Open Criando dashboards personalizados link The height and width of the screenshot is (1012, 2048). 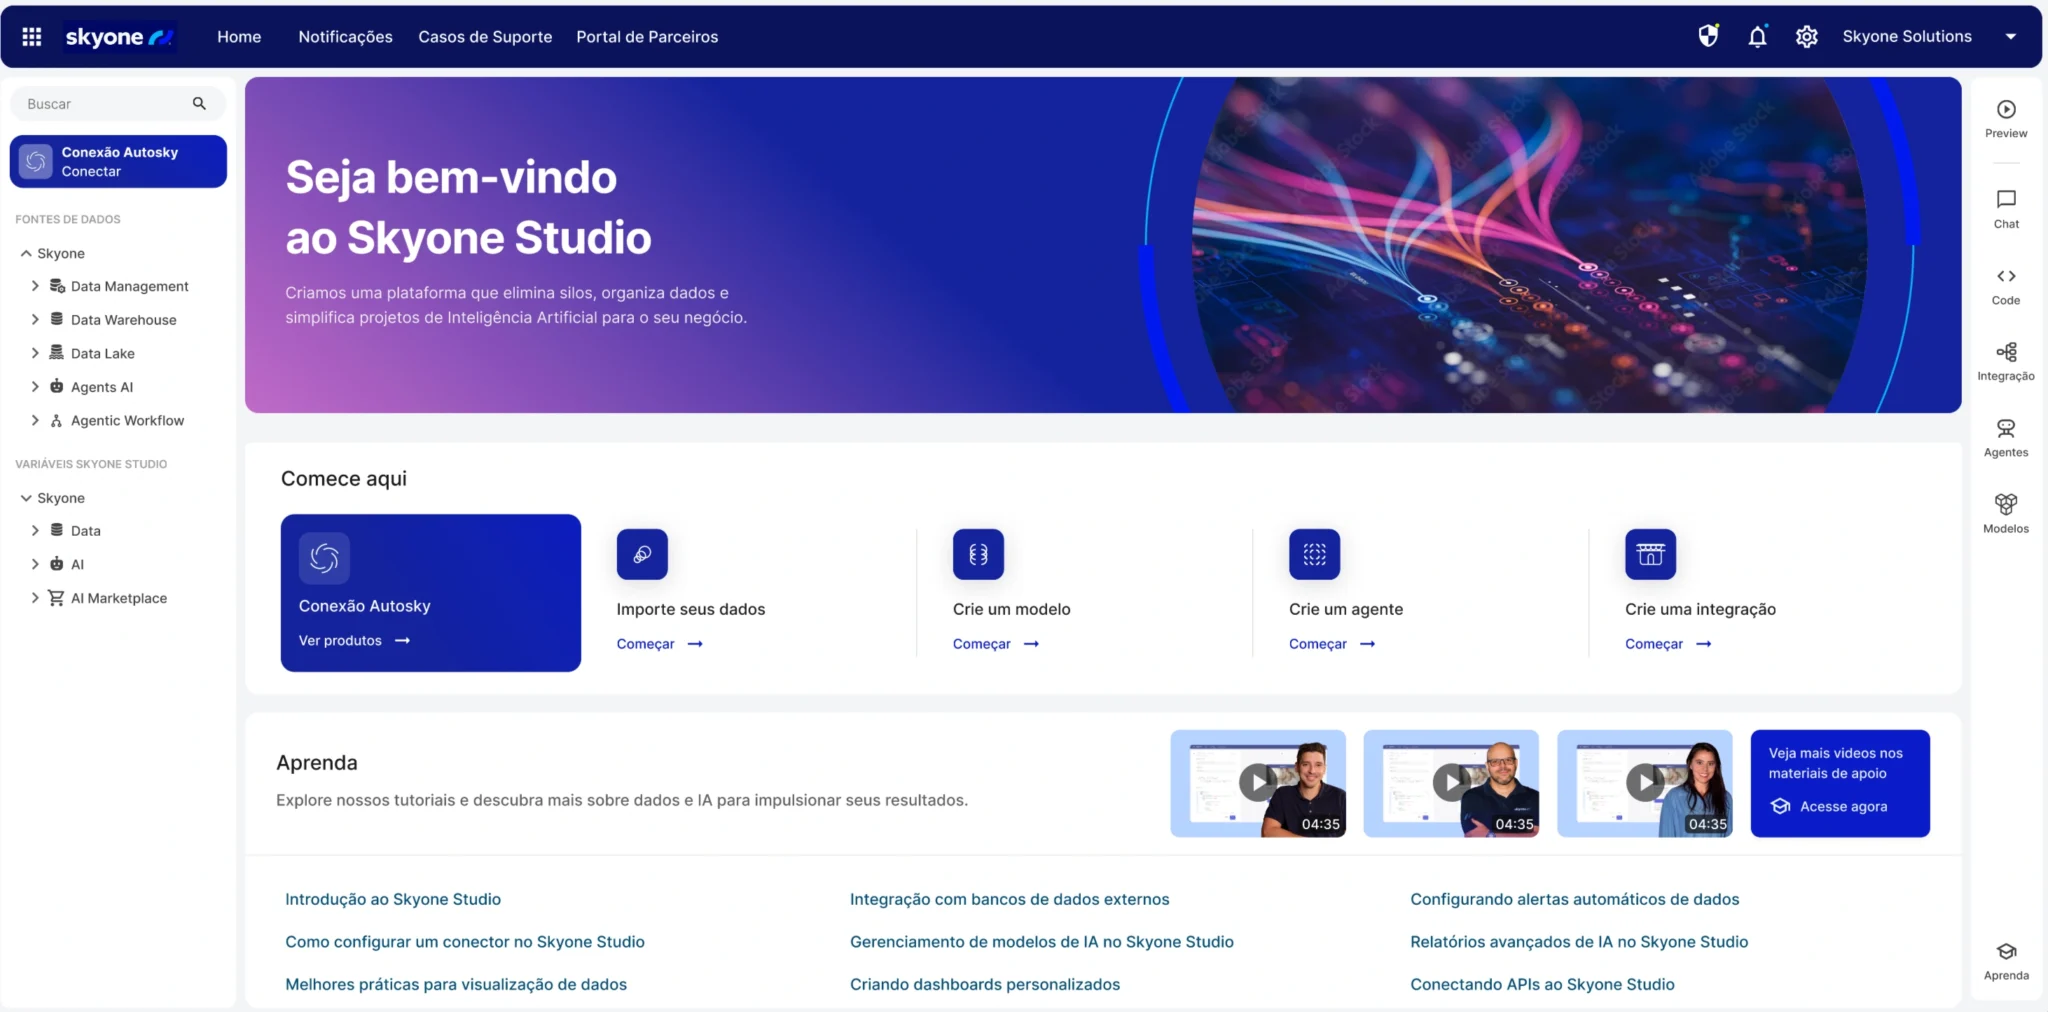coord(985,984)
